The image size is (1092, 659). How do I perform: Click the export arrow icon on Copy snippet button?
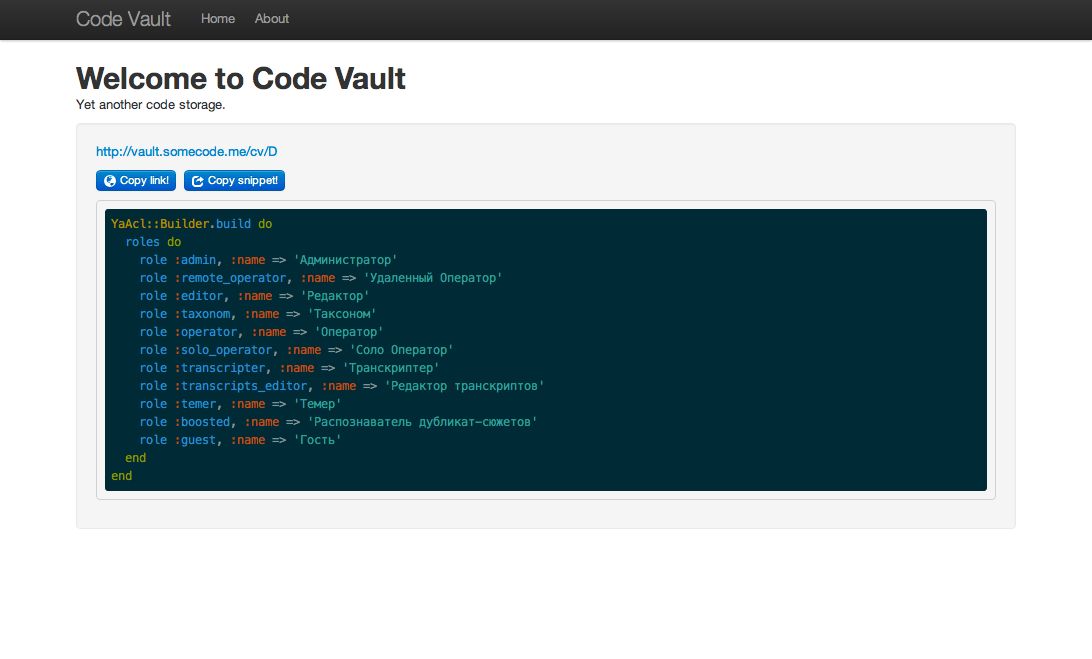pos(197,180)
